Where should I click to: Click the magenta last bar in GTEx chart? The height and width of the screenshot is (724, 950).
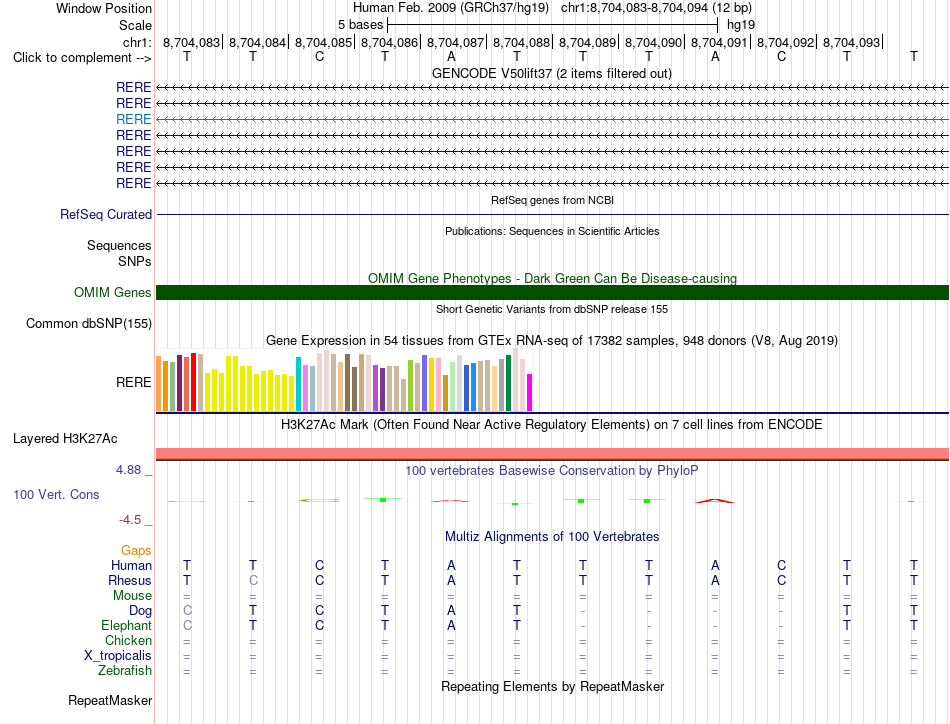(x=530, y=393)
